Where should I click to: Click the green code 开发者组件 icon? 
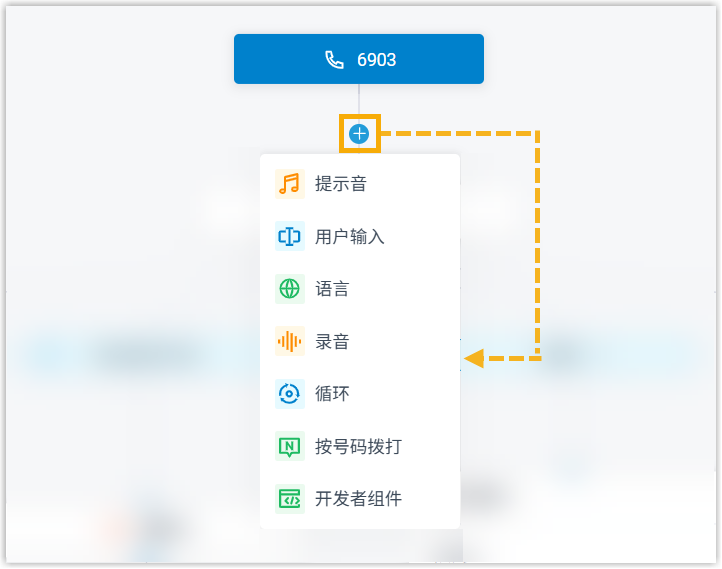tap(289, 498)
